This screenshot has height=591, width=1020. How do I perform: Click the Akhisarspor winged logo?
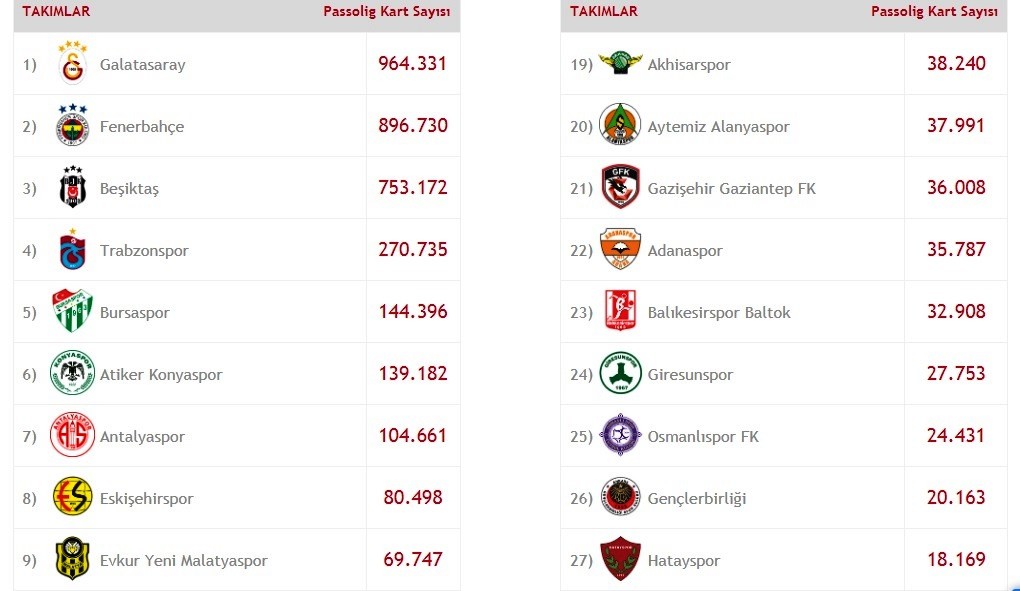[x=620, y=63]
